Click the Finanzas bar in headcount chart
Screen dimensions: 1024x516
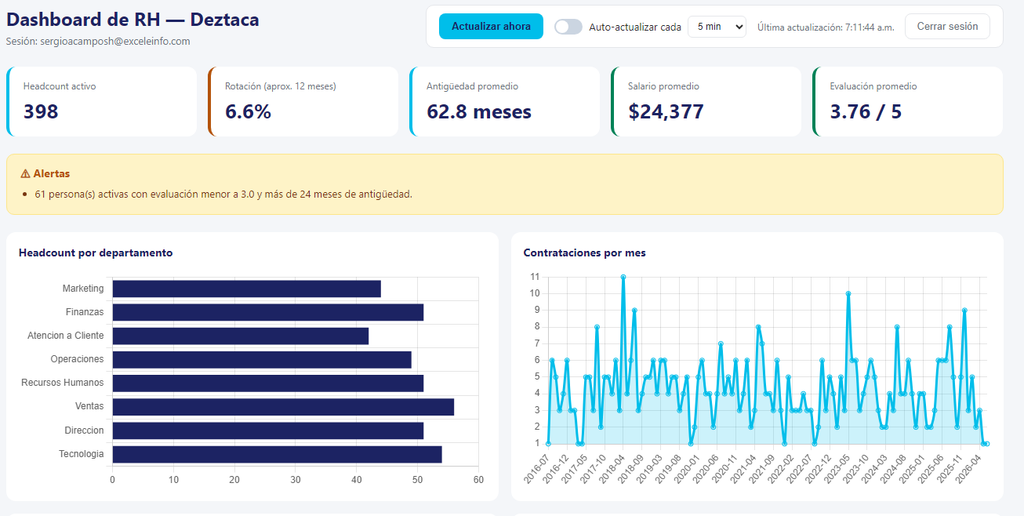[x=268, y=312]
